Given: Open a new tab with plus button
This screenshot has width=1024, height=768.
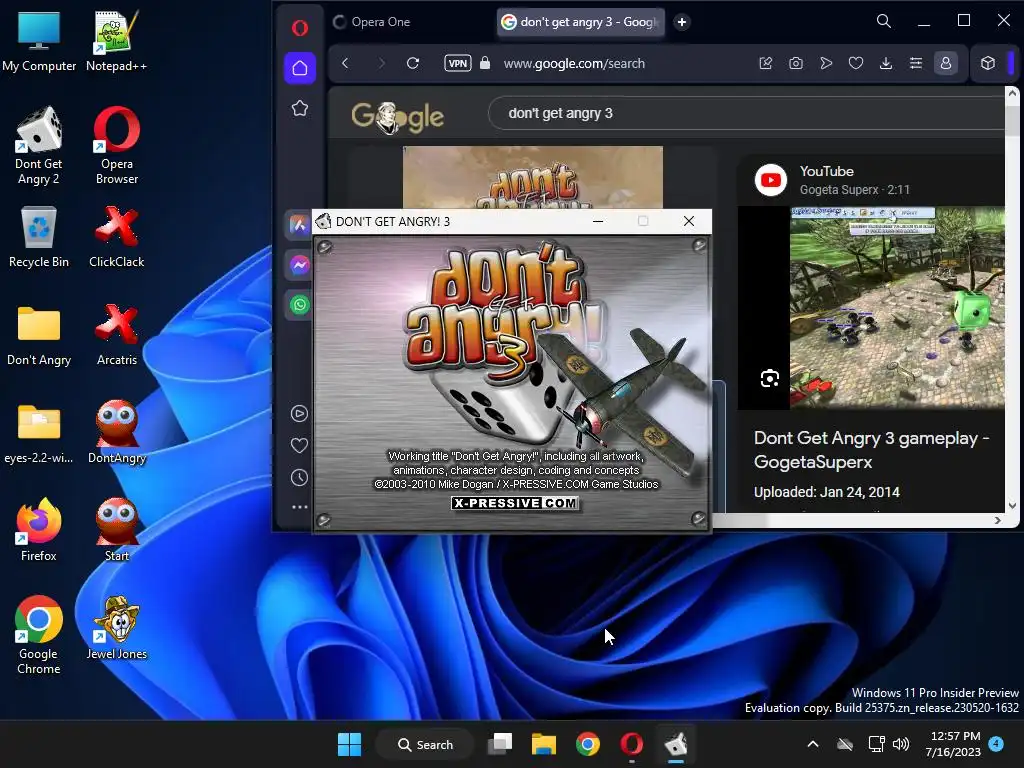Looking at the screenshot, I should pyautogui.click(x=682, y=22).
